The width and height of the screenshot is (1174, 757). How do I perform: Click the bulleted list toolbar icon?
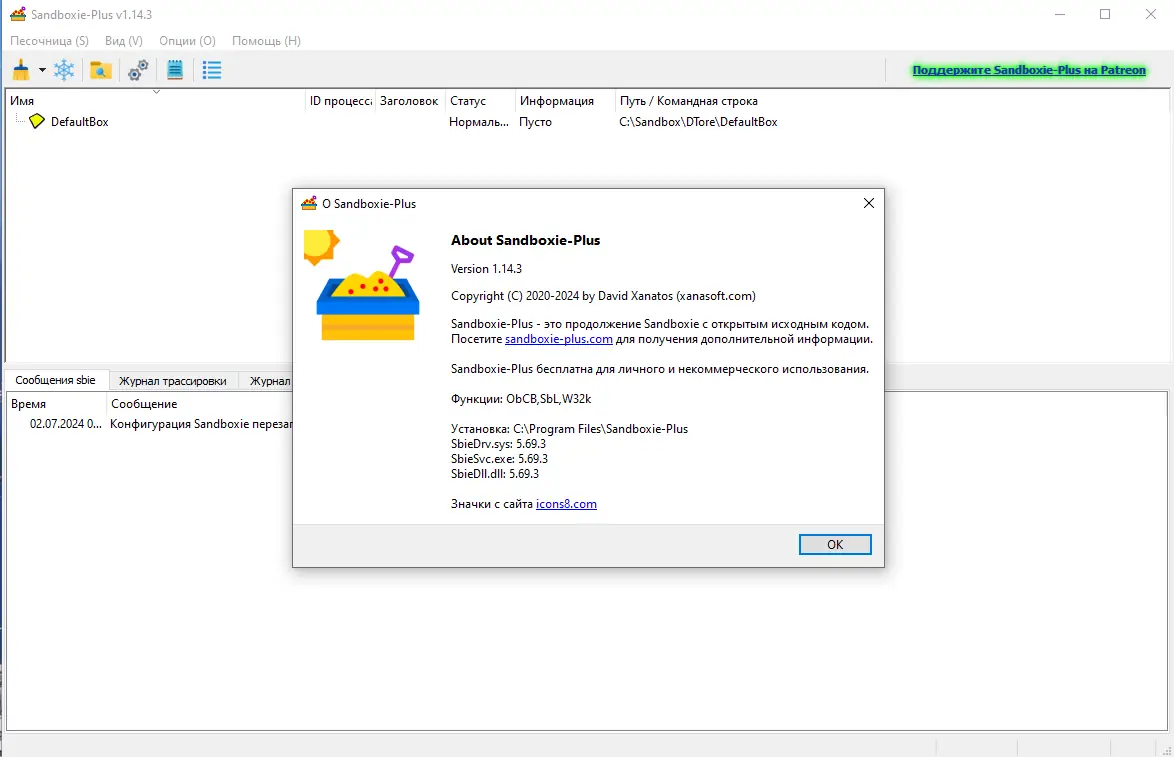[x=212, y=70]
